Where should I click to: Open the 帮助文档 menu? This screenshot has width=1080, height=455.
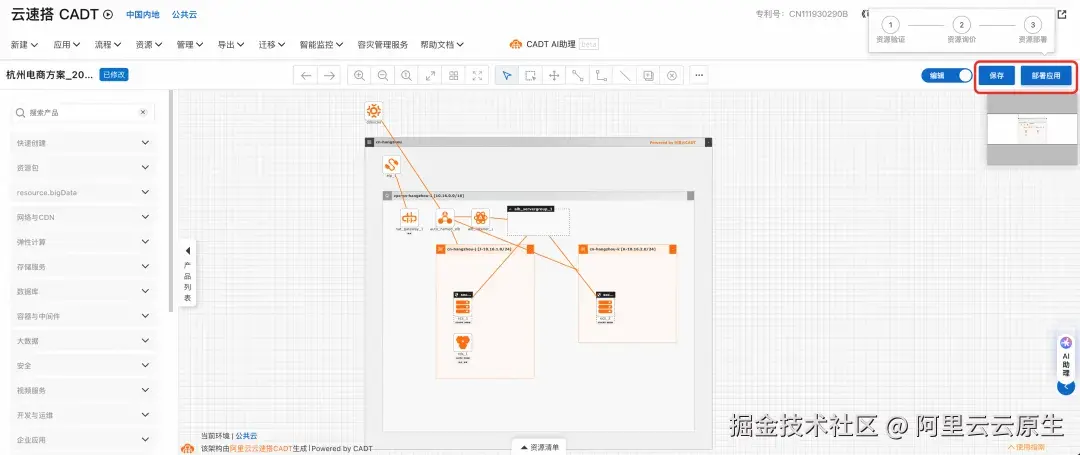click(442, 45)
